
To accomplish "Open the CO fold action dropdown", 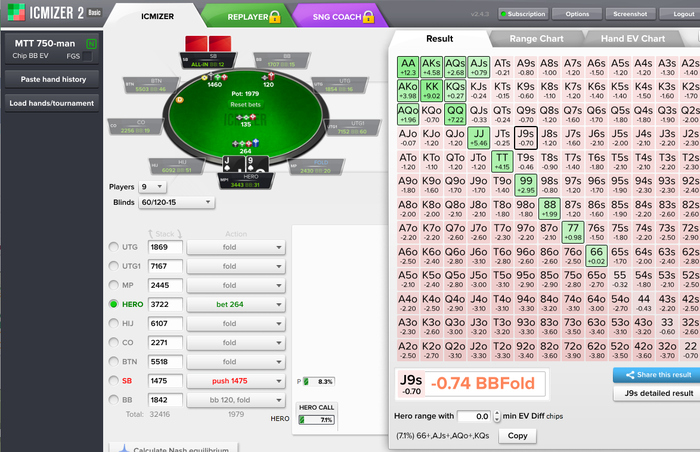I will pyautogui.click(x=236, y=343).
